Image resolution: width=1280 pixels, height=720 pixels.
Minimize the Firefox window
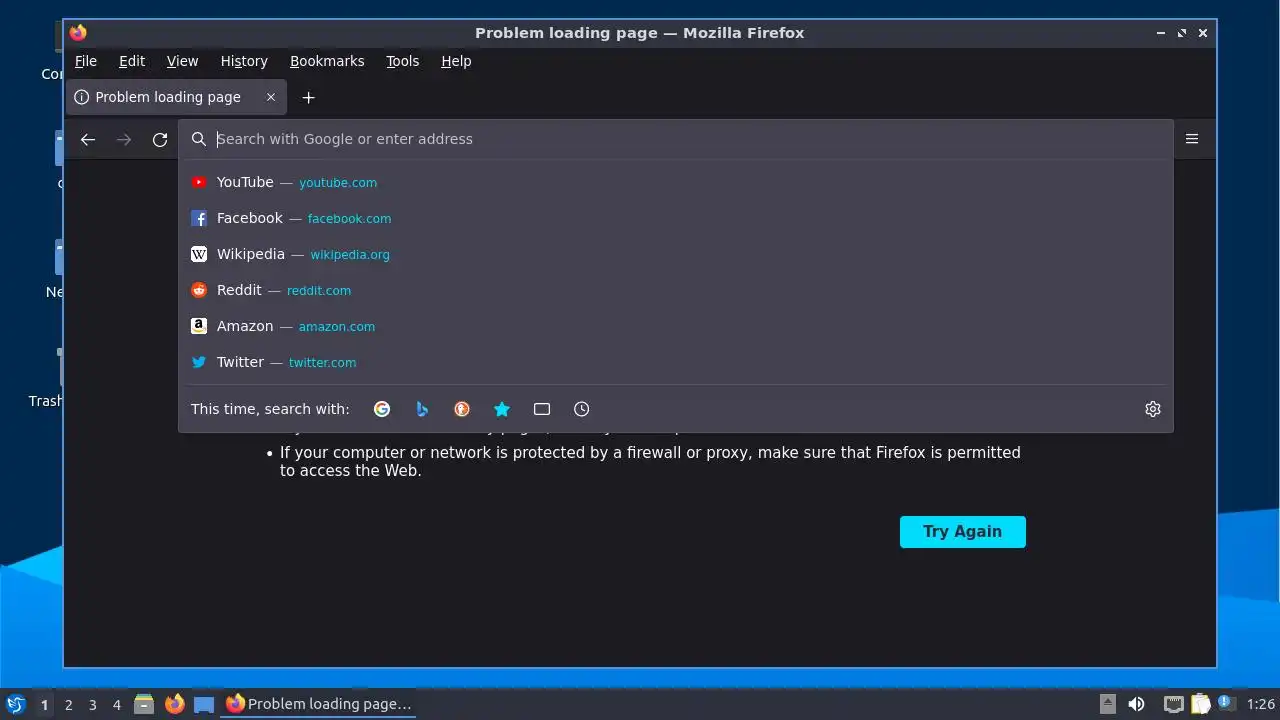[x=1161, y=33]
